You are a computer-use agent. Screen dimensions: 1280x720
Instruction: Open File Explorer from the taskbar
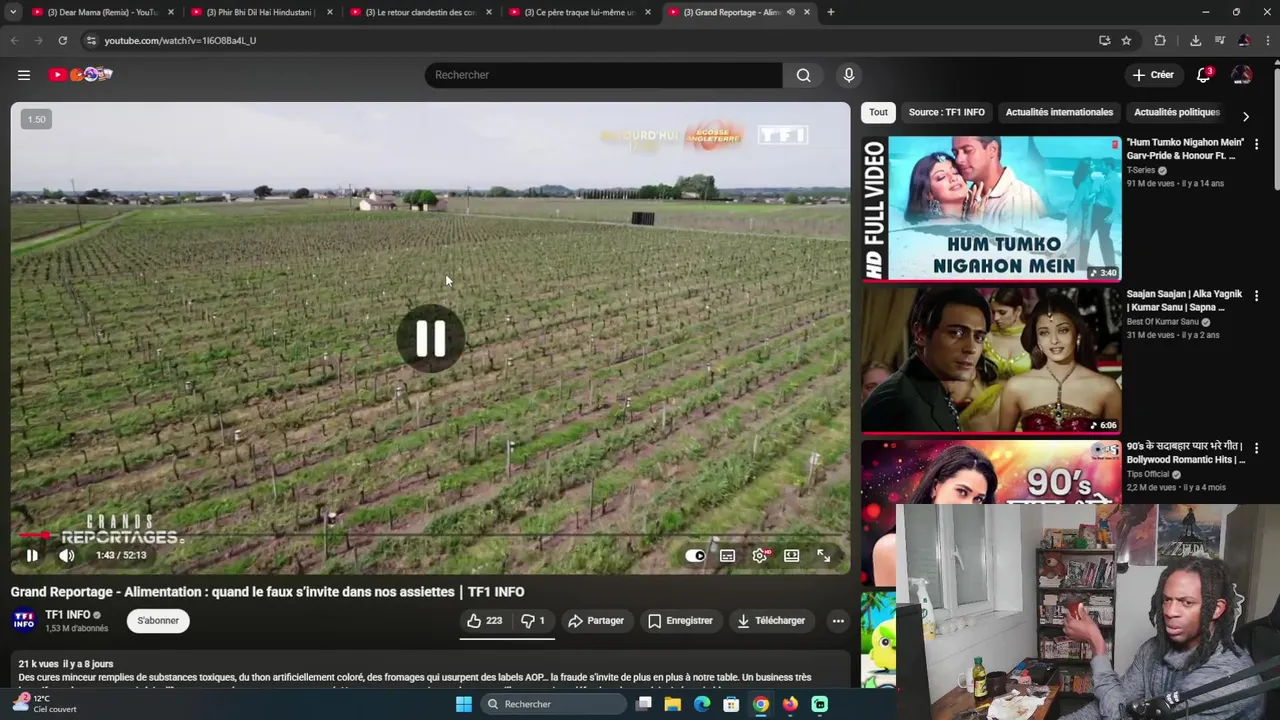[673, 704]
